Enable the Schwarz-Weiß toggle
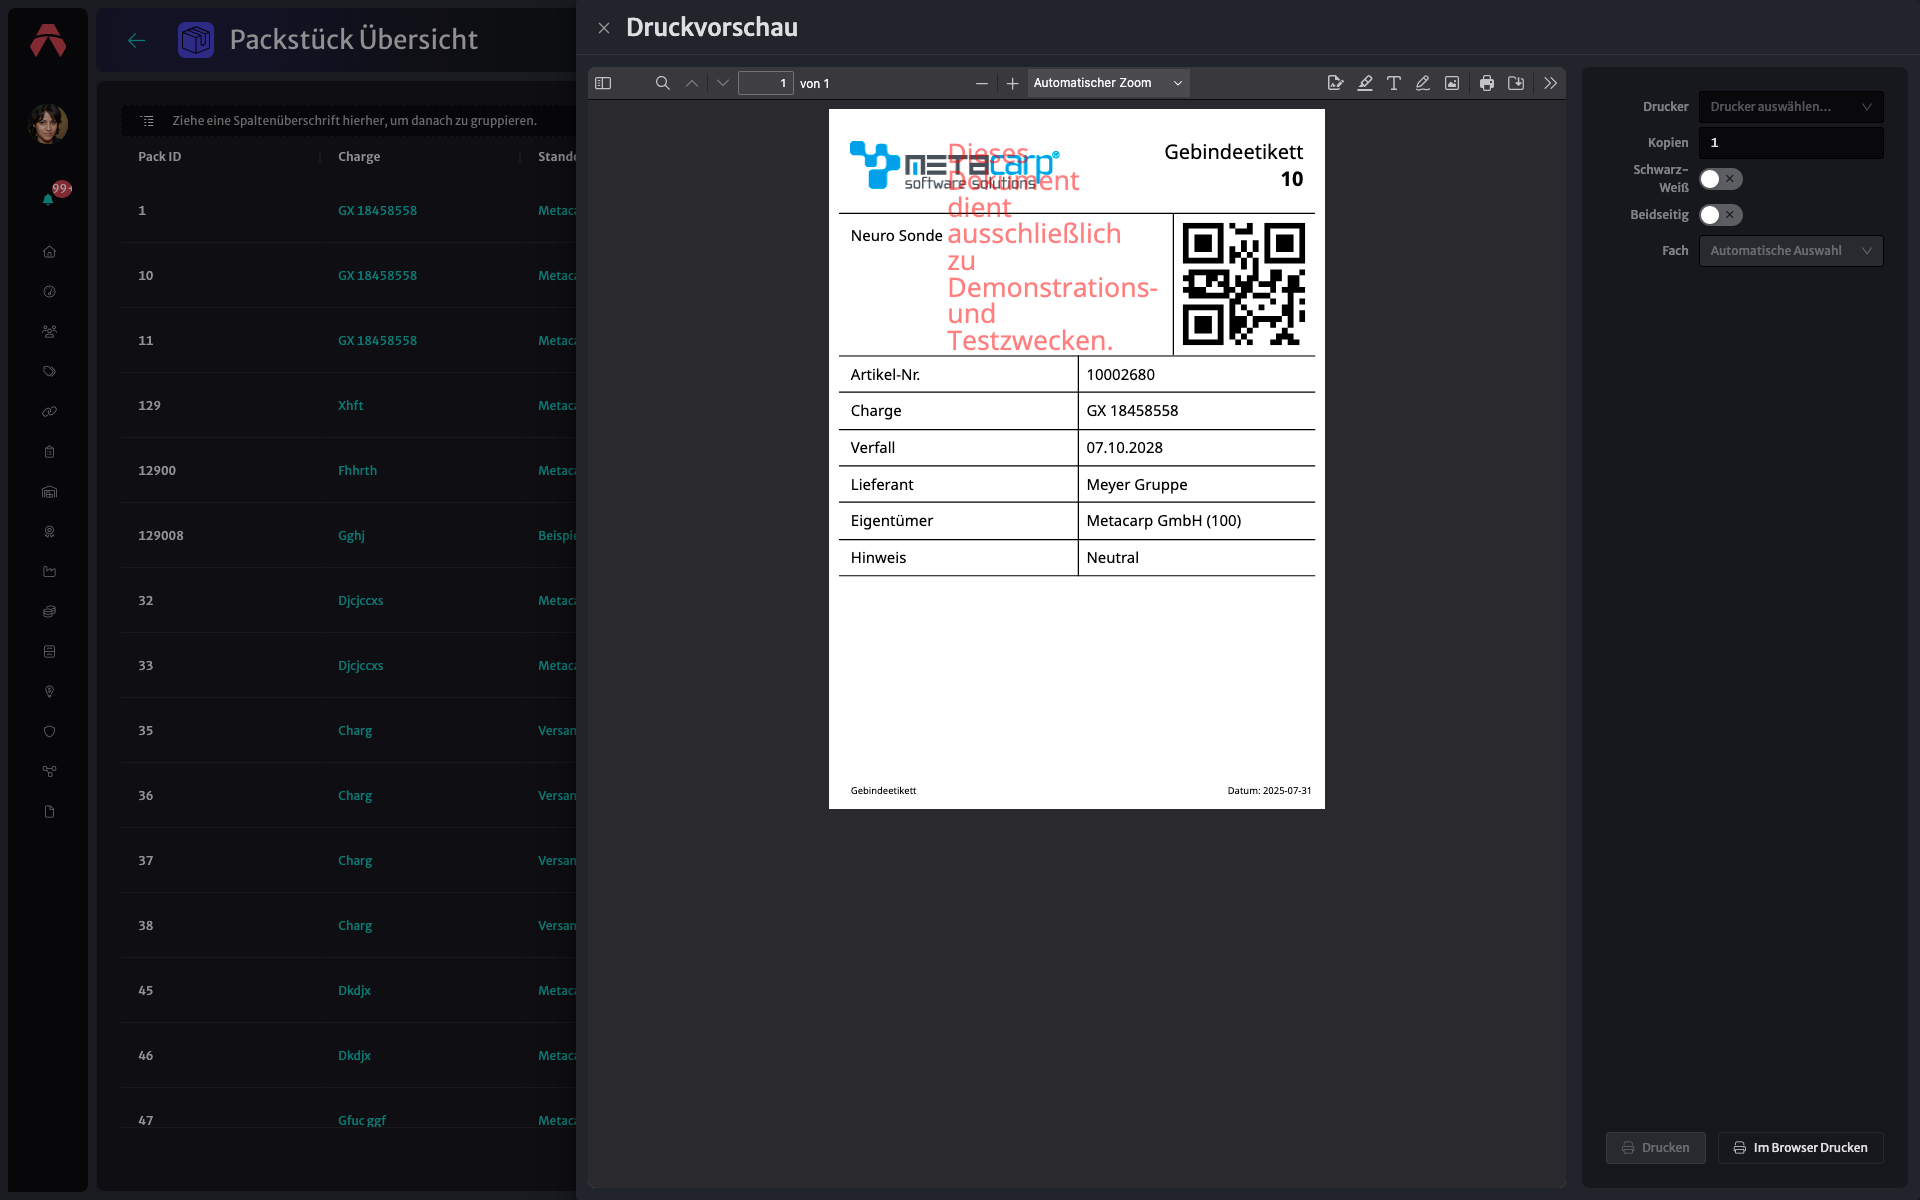Viewport: 1920px width, 1200px height. pyautogui.click(x=1721, y=179)
